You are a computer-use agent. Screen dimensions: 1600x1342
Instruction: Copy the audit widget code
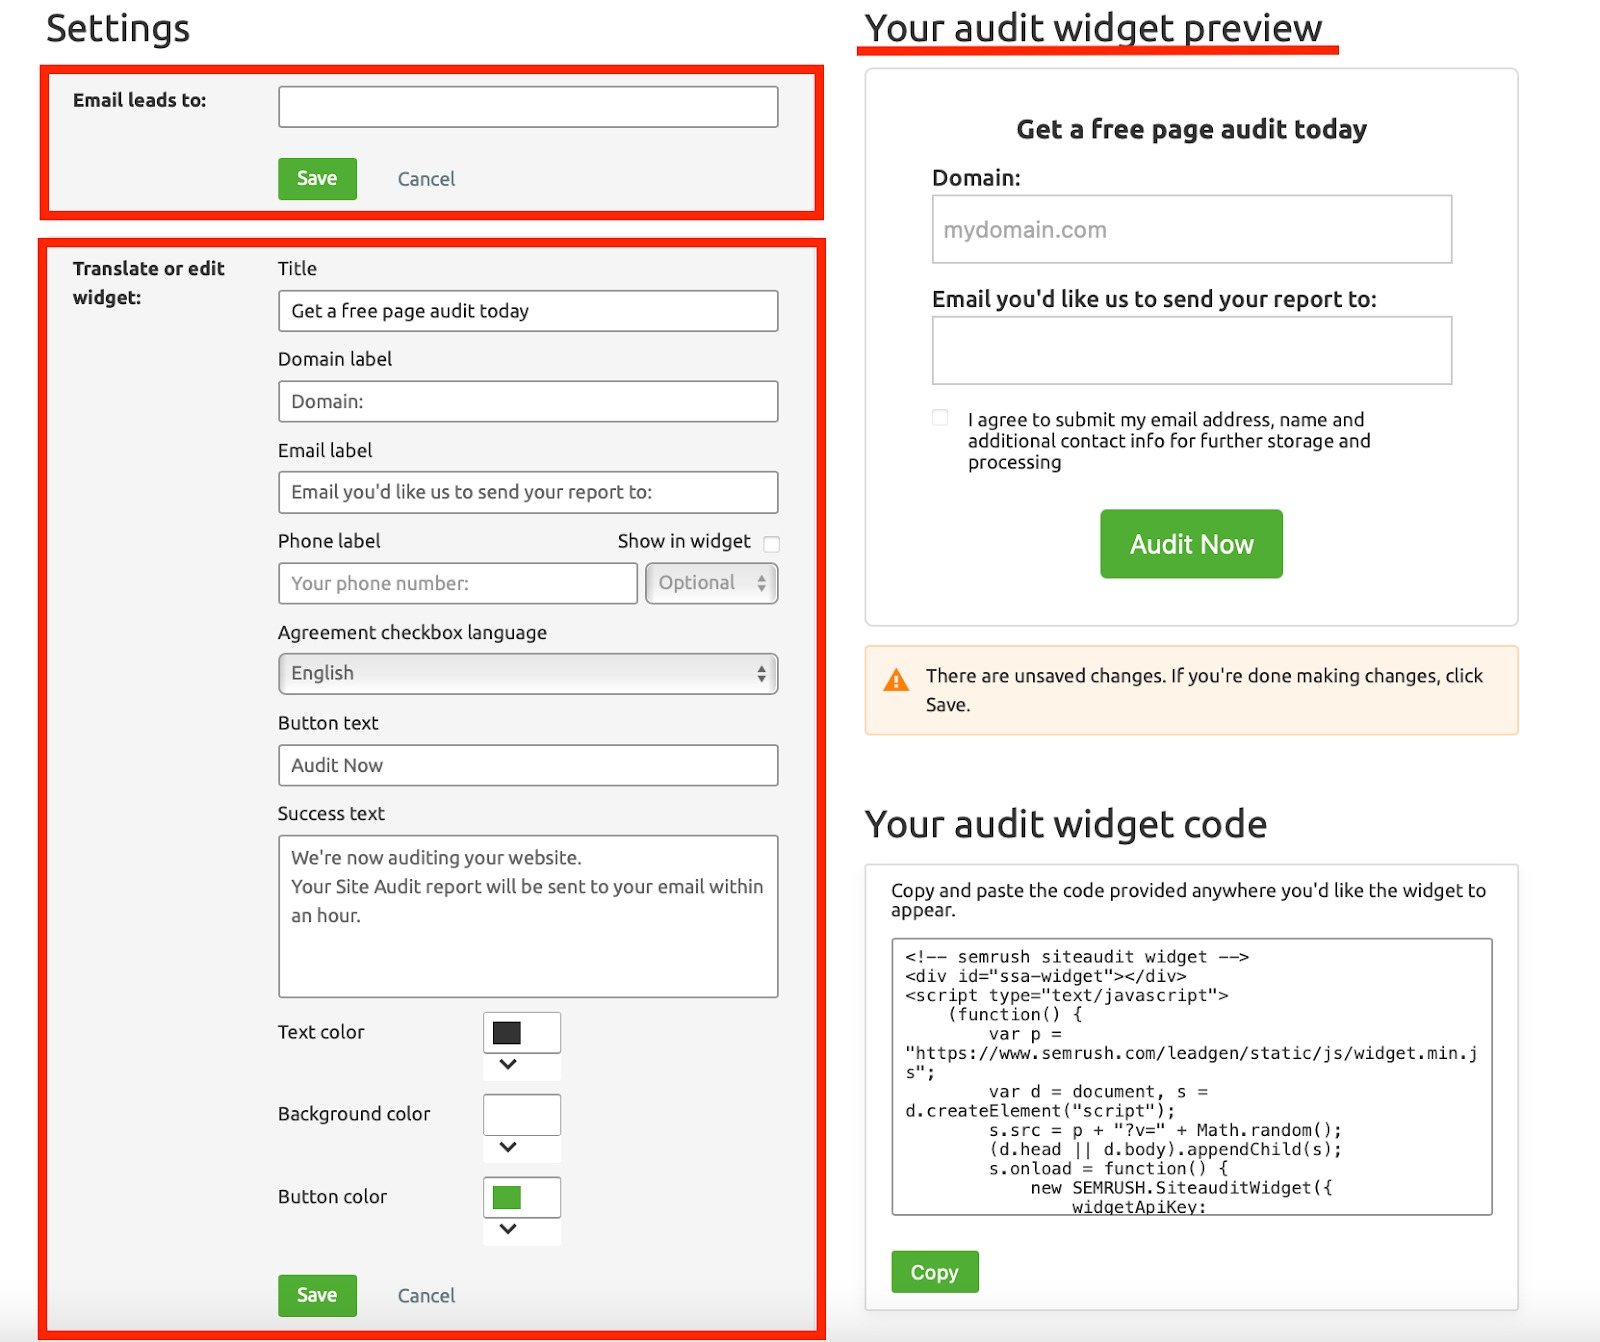[935, 1272]
